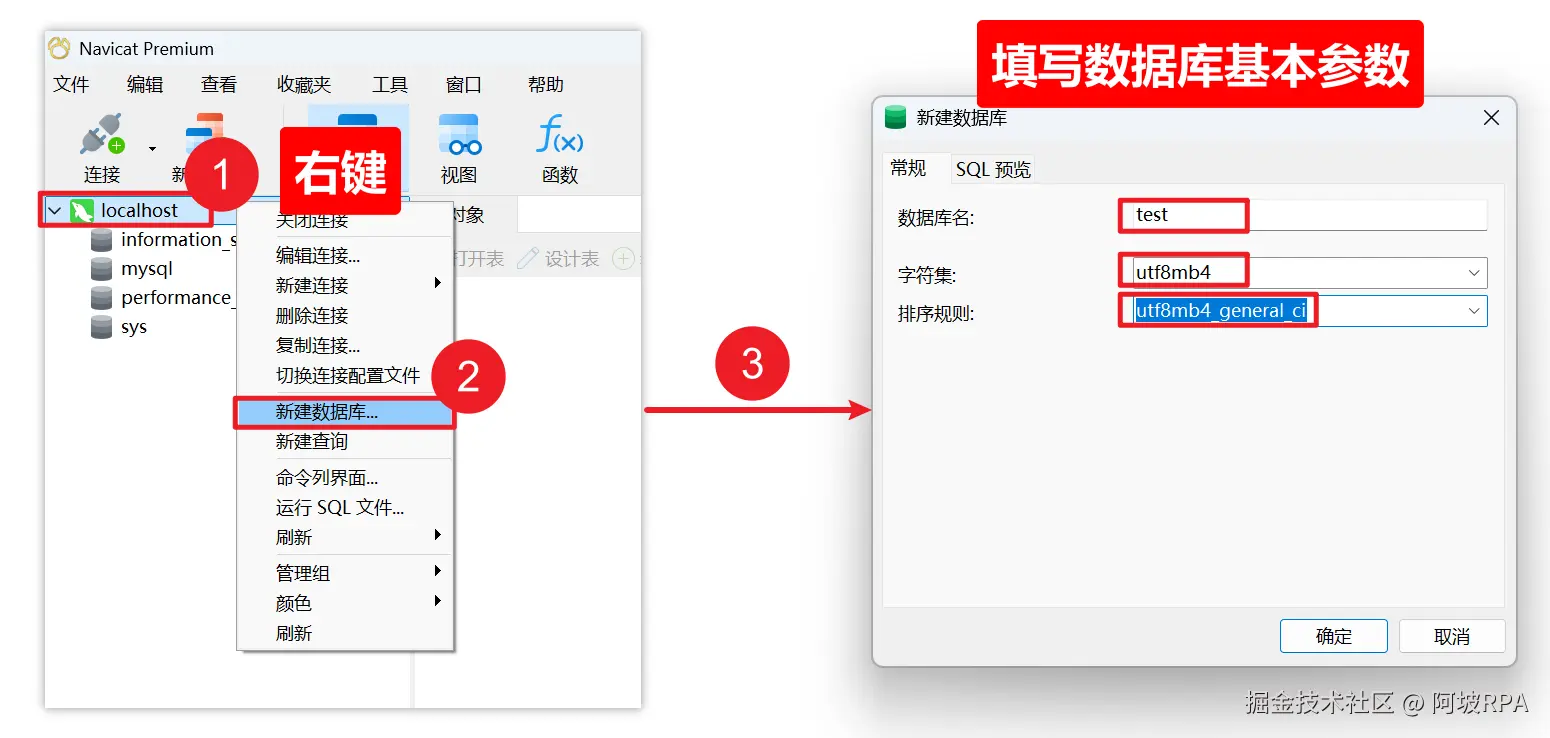This screenshot has width=1550, height=738.
Task: Open the View (视图) toolbar icon
Action: click(x=460, y=134)
